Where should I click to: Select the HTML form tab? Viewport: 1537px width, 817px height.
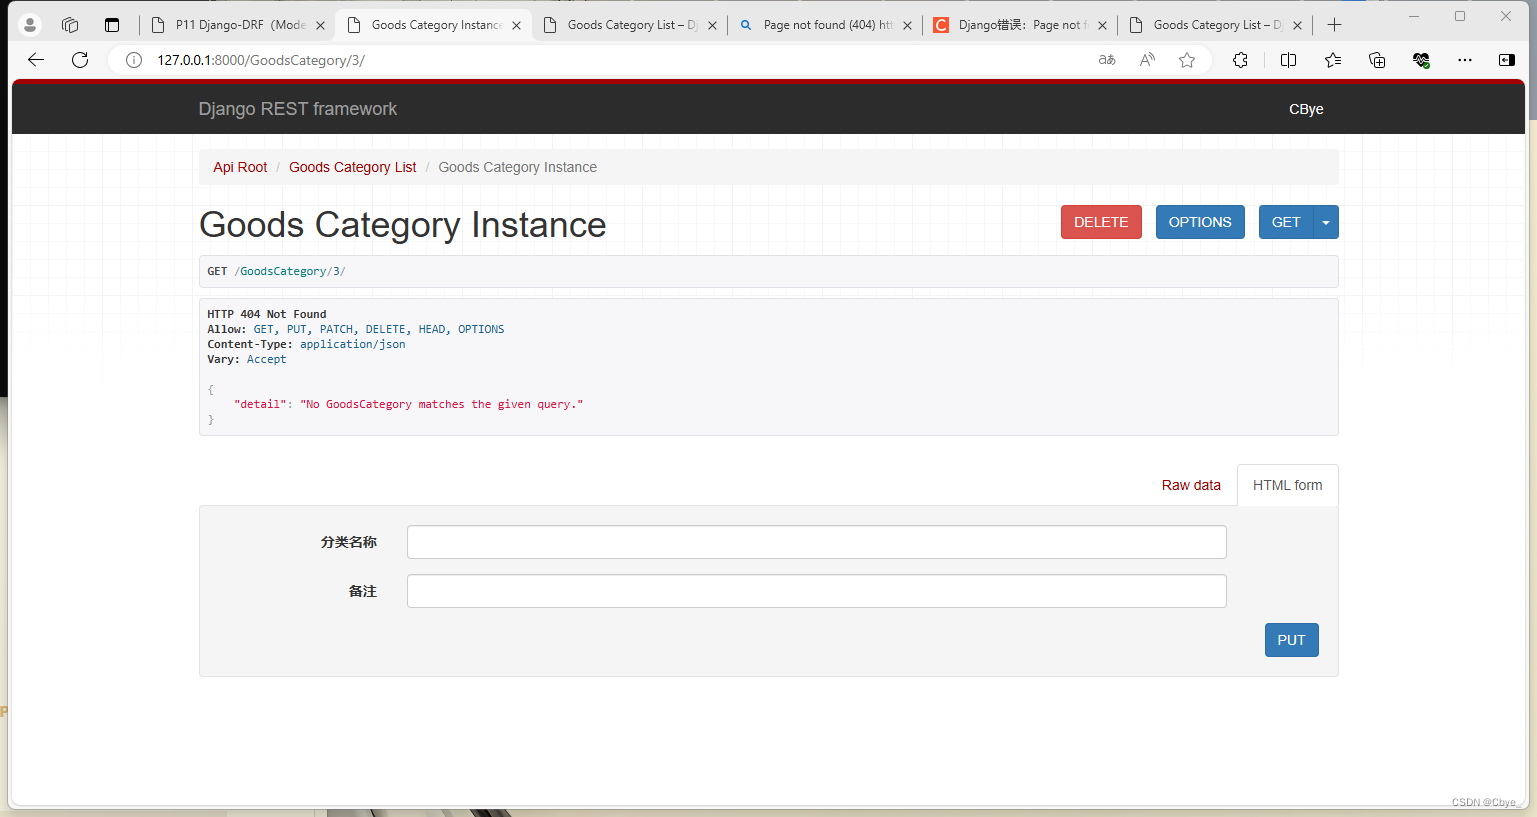tap(1287, 485)
